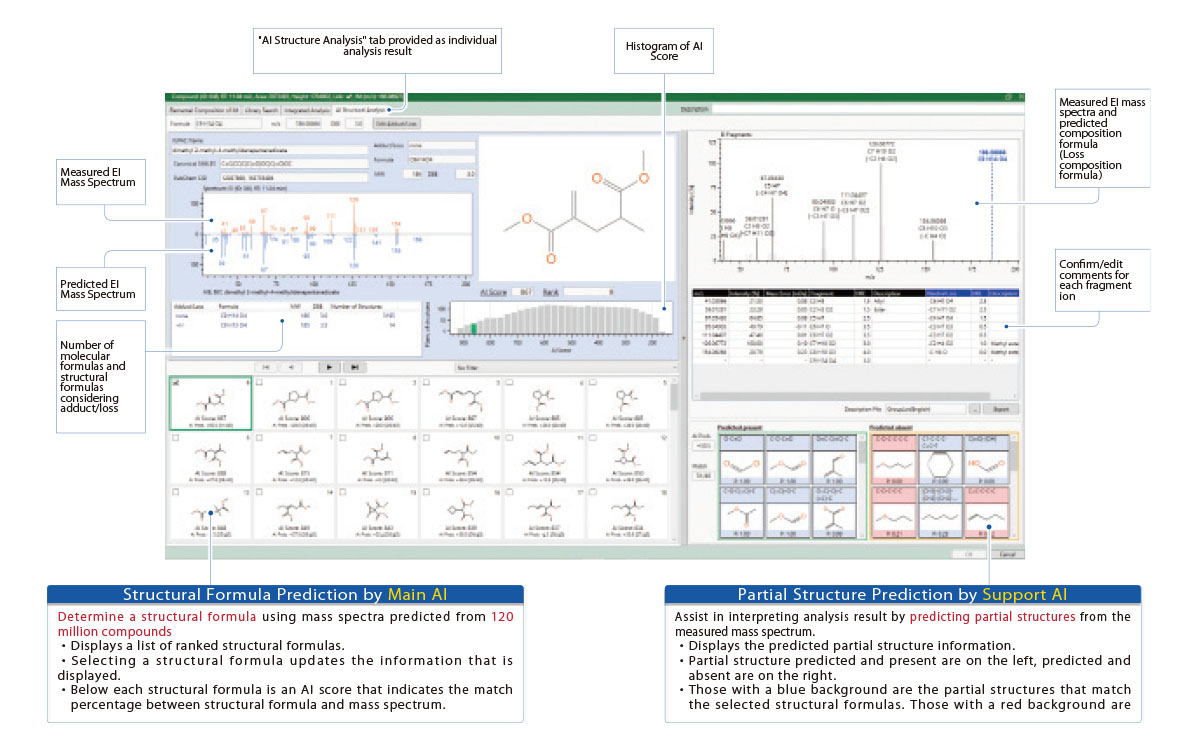Select the HO carboxylic acid tile in Predicted absent

point(987,460)
